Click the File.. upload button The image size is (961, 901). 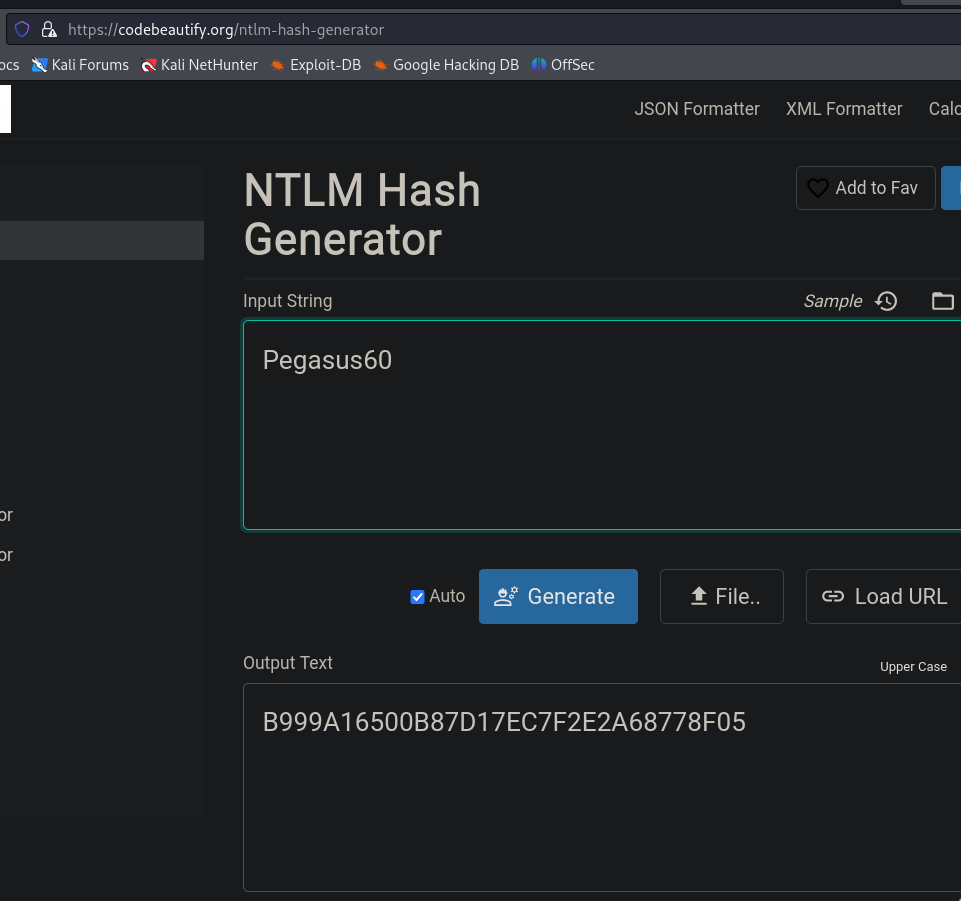[721, 597]
